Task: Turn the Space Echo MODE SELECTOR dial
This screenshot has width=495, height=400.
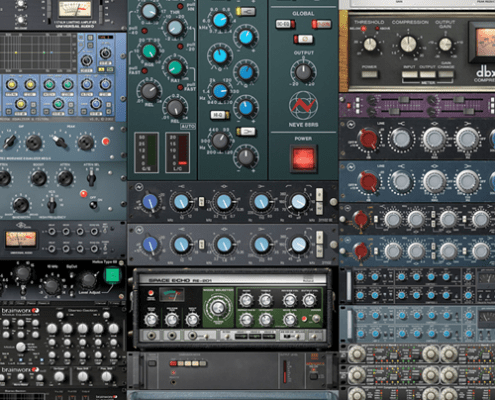Action: tap(217, 307)
